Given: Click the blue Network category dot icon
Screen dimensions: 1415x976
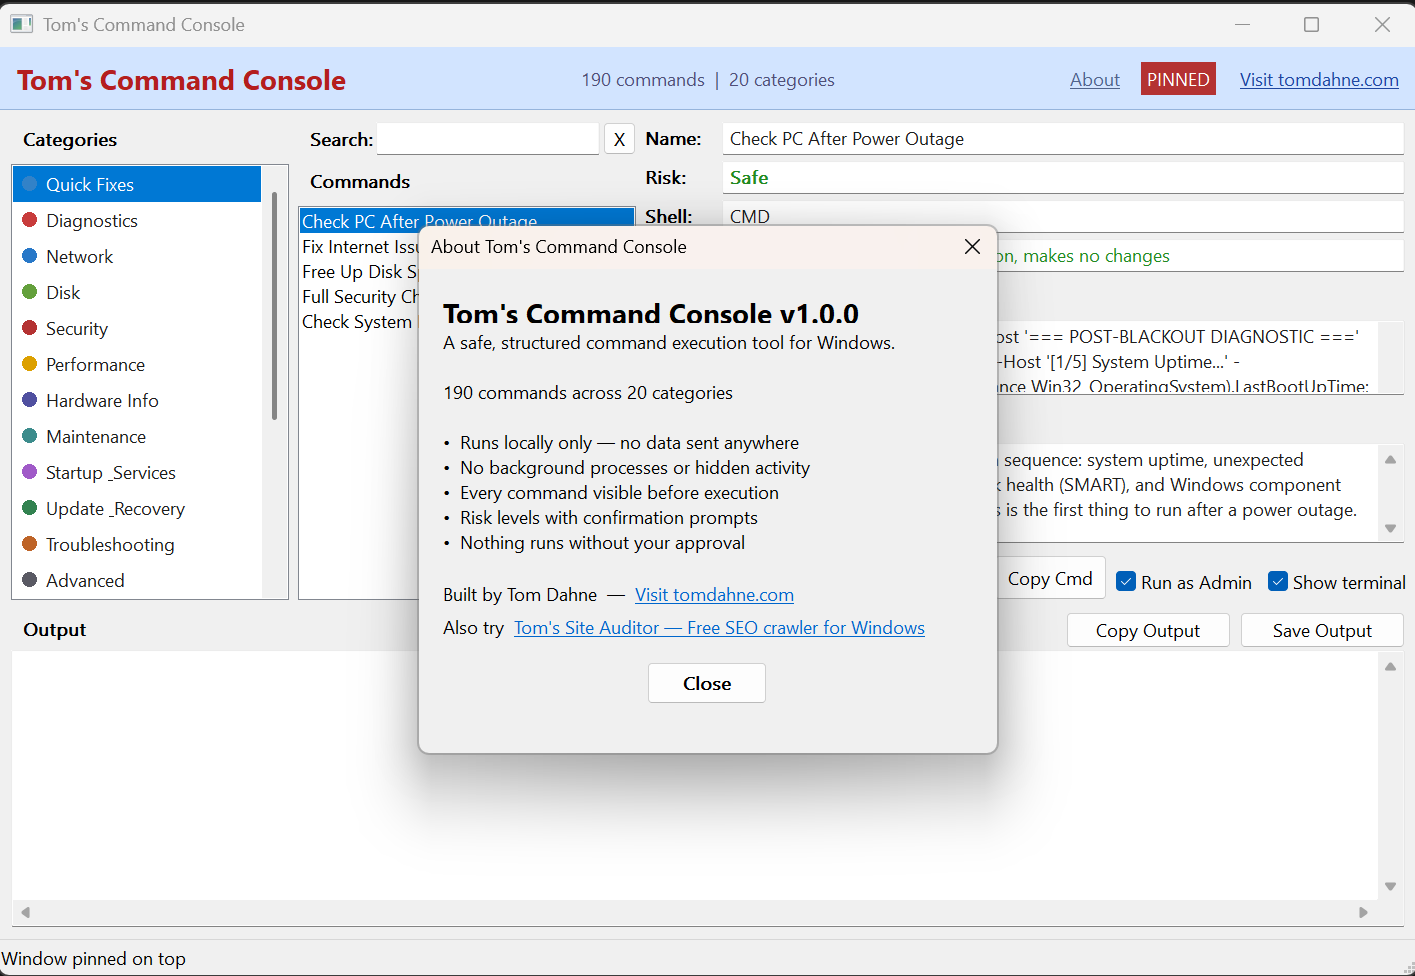Looking at the screenshot, I should tap(31, 256).
